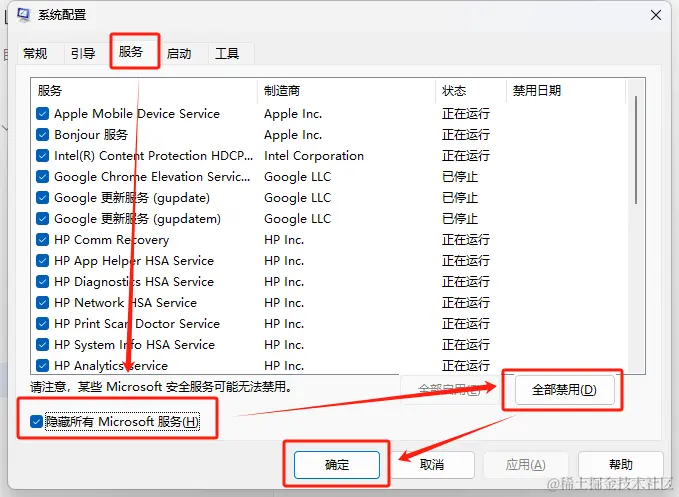Screen dimensions: 679x497
Task: Toggle HP Analytics service checkbox
Action: tap(42, 365)
